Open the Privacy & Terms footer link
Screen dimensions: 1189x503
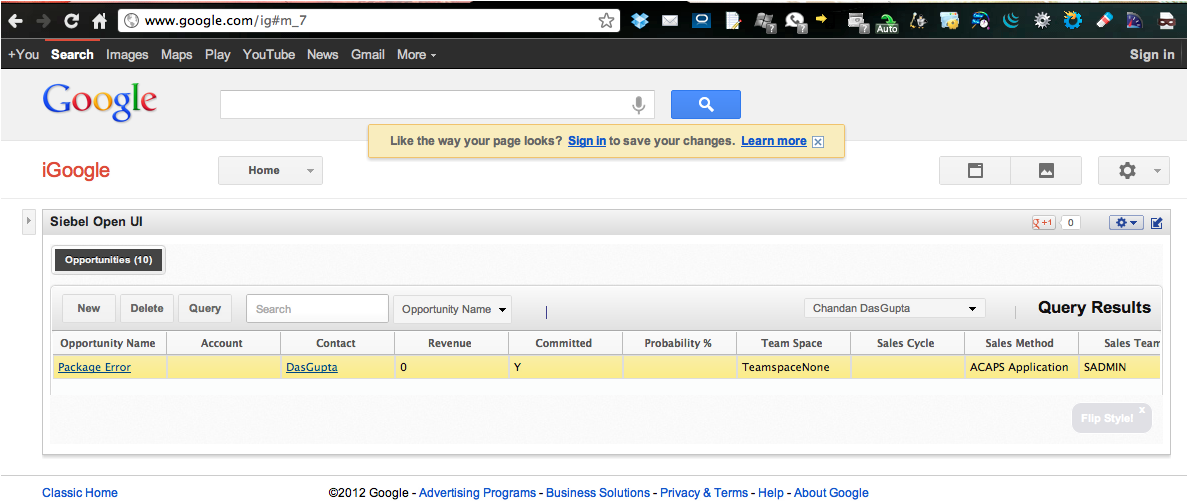pyautogui.click(x=704, y=492)
